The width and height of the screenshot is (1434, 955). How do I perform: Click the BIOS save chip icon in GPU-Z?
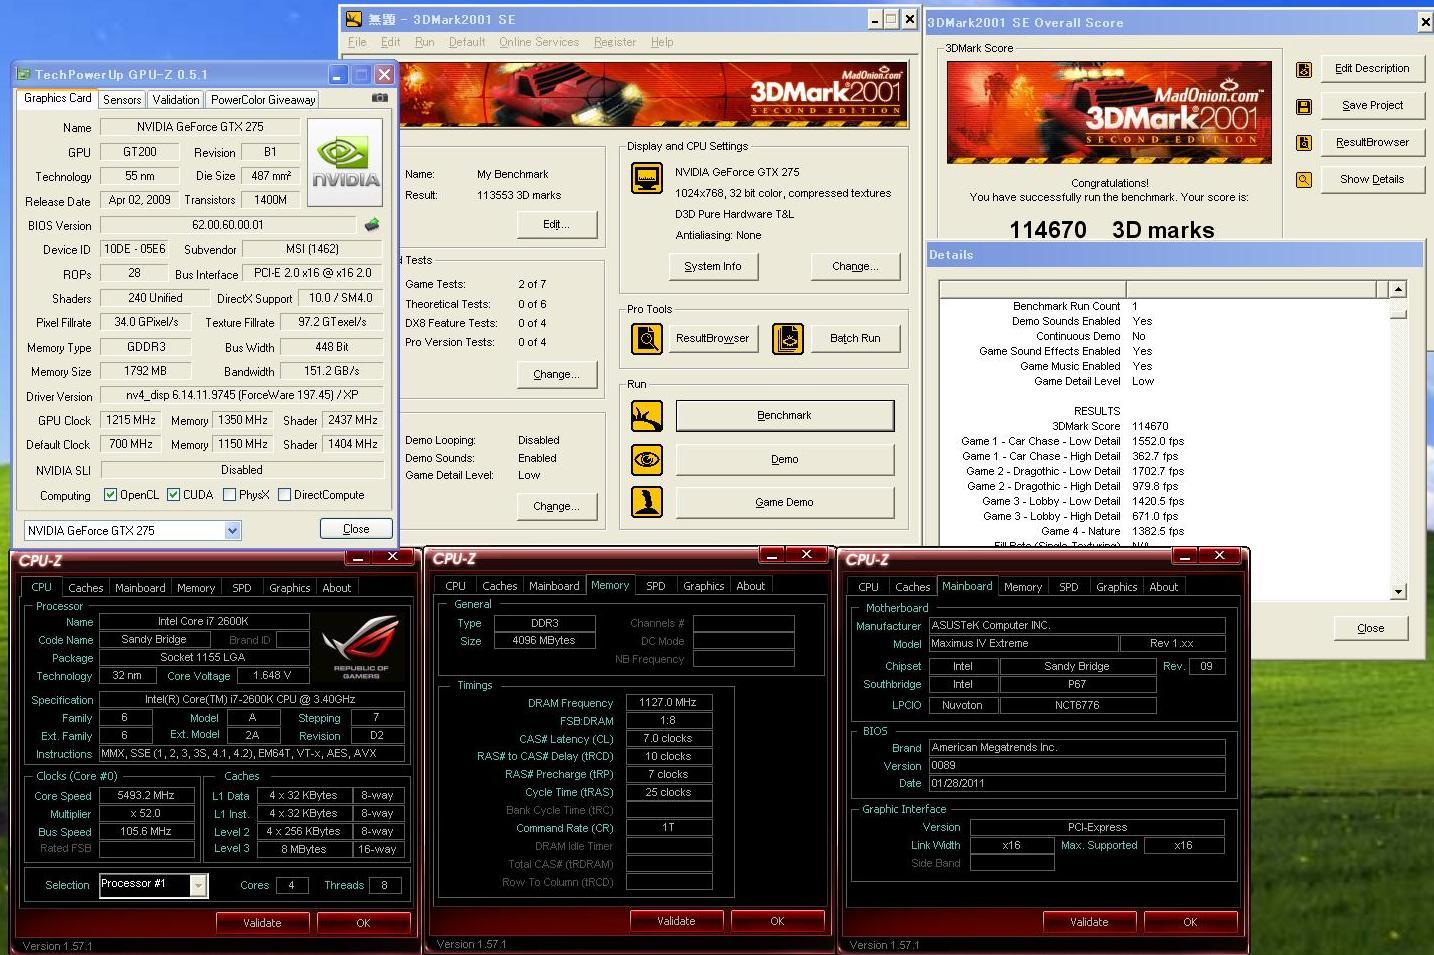coord(372,225)
